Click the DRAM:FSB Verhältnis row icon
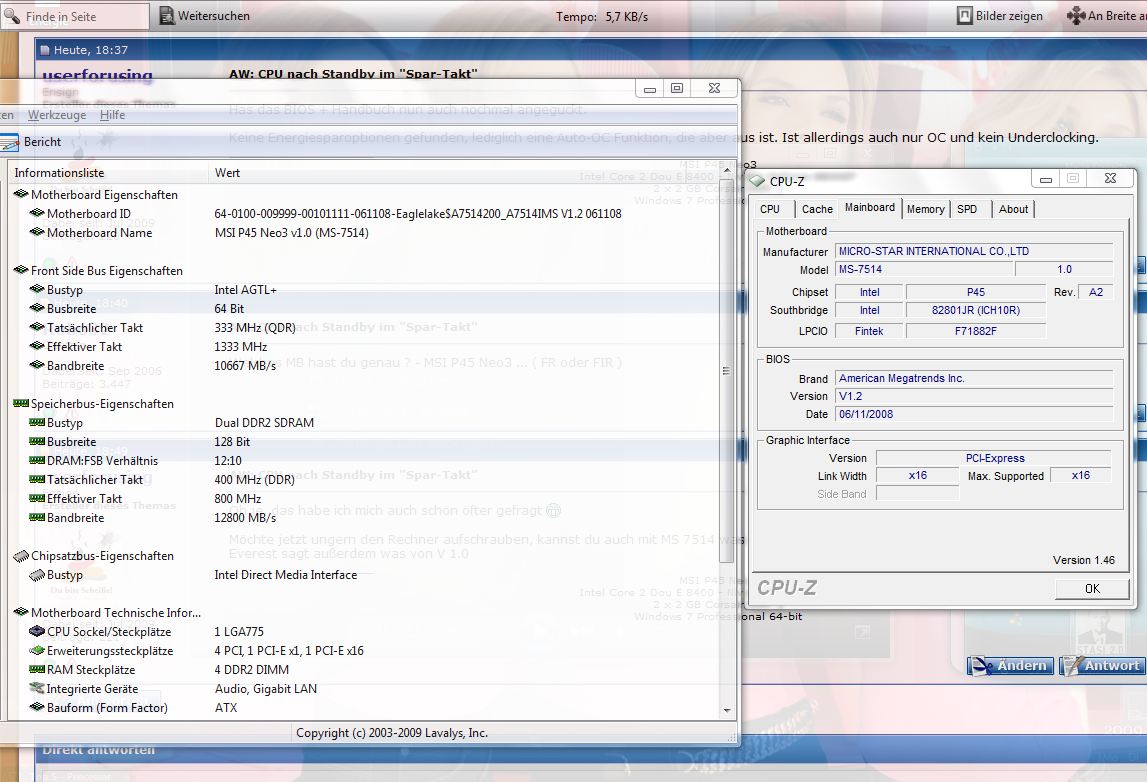Screen dimensions: 1147x782 (x=37, y=461)
